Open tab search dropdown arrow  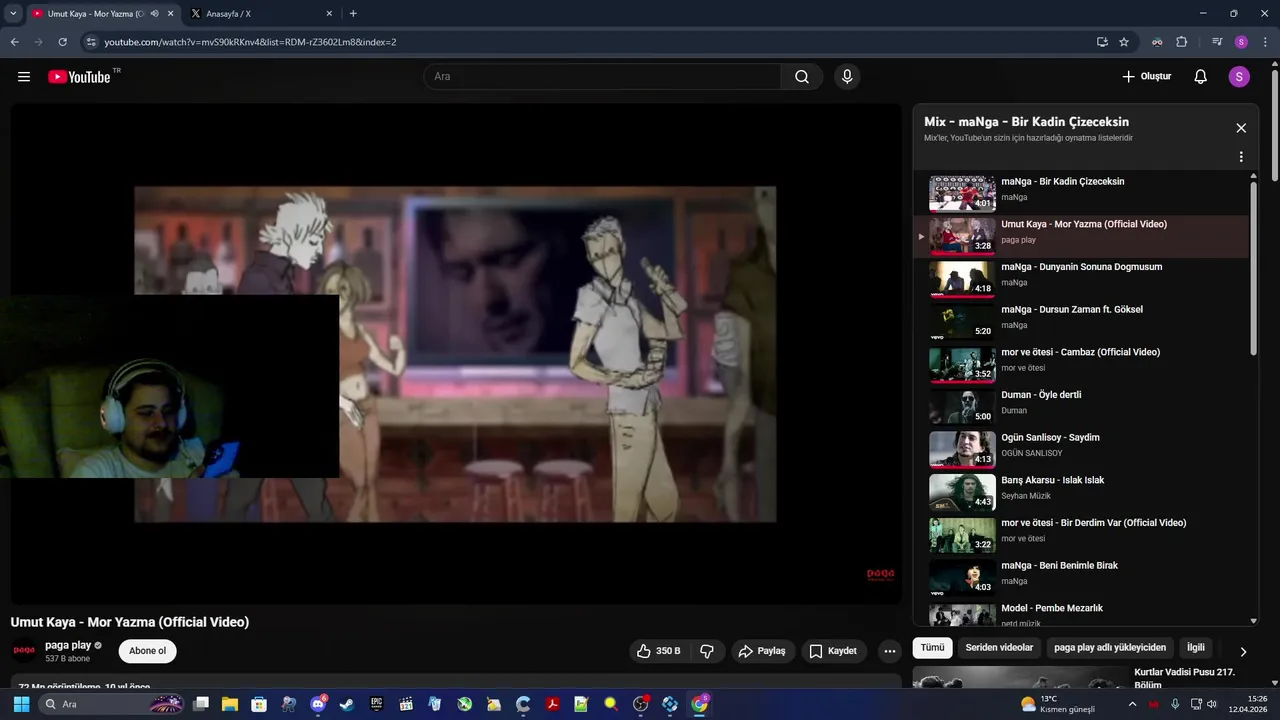tap(13, 14)
